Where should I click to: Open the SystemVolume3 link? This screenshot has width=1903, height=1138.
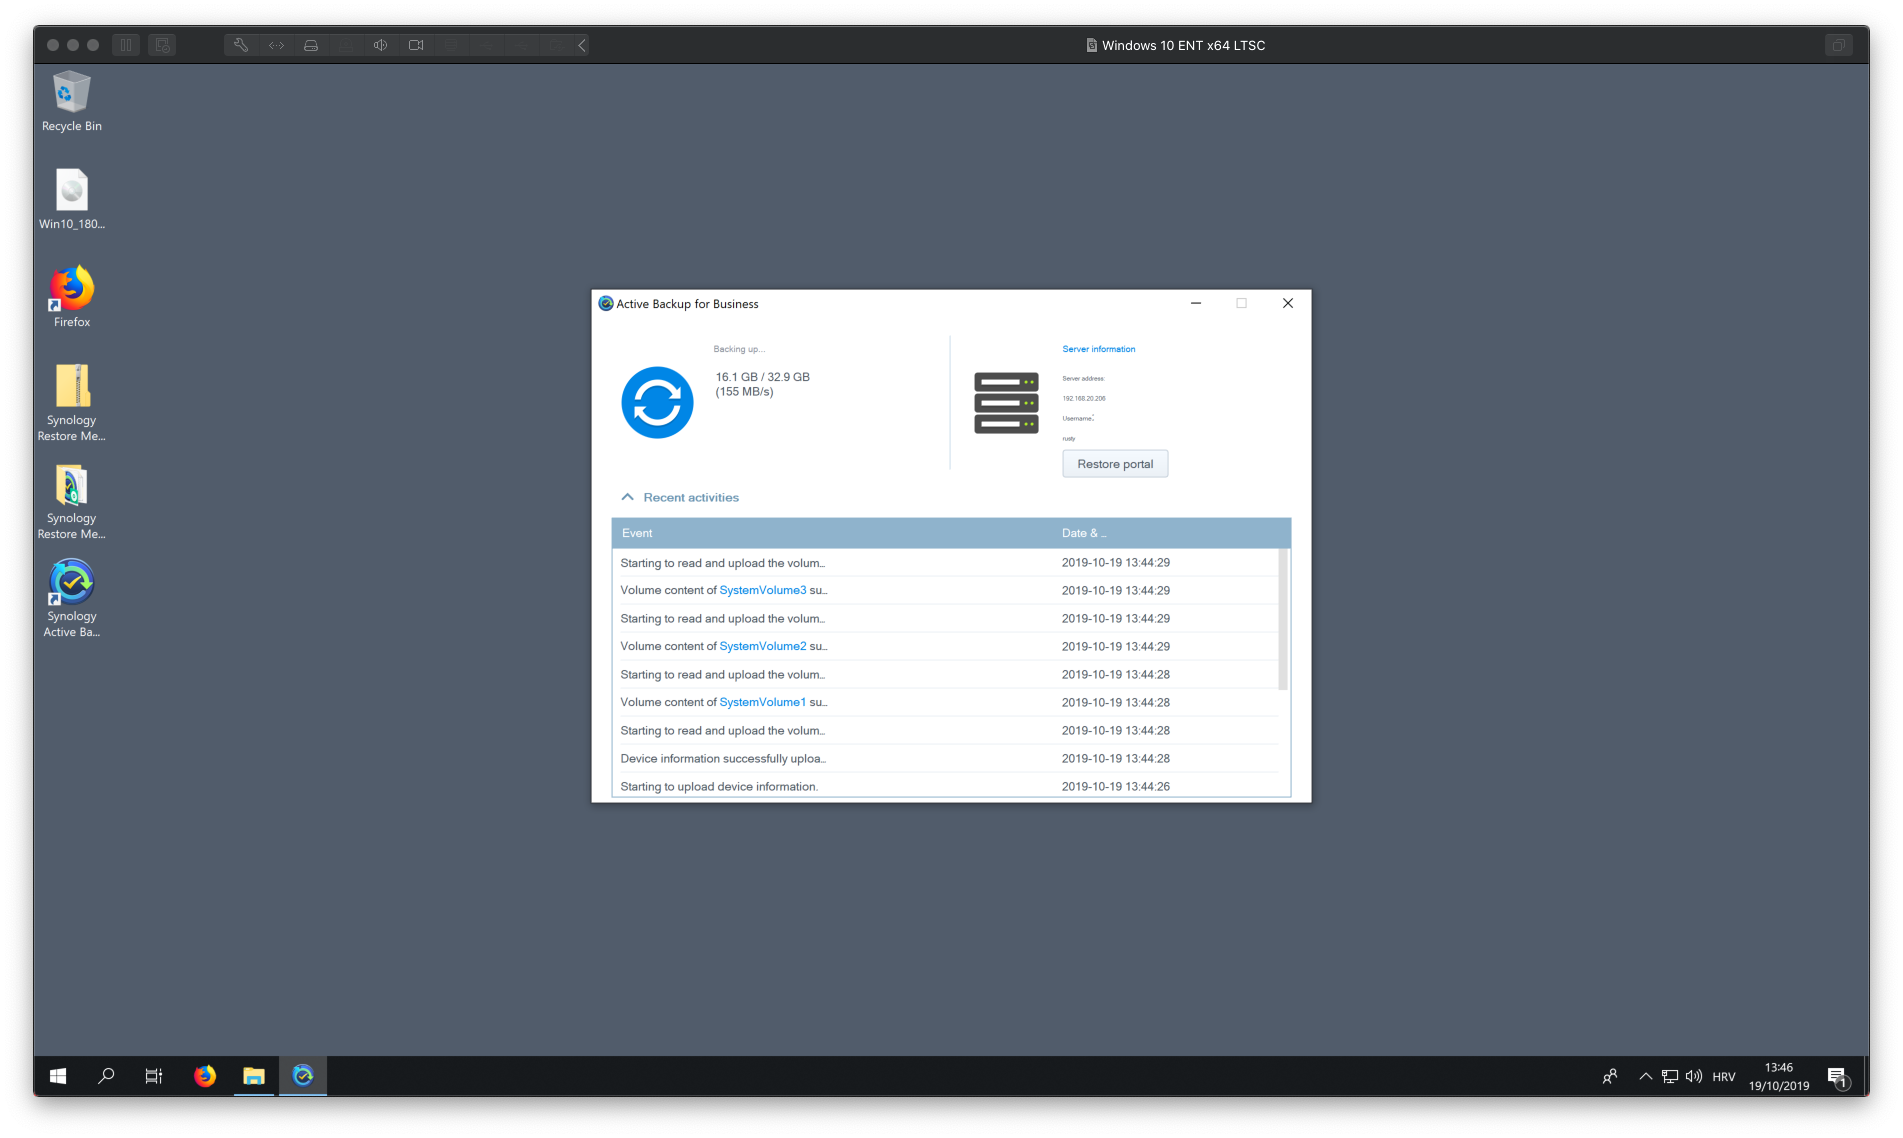coord(762,590)
